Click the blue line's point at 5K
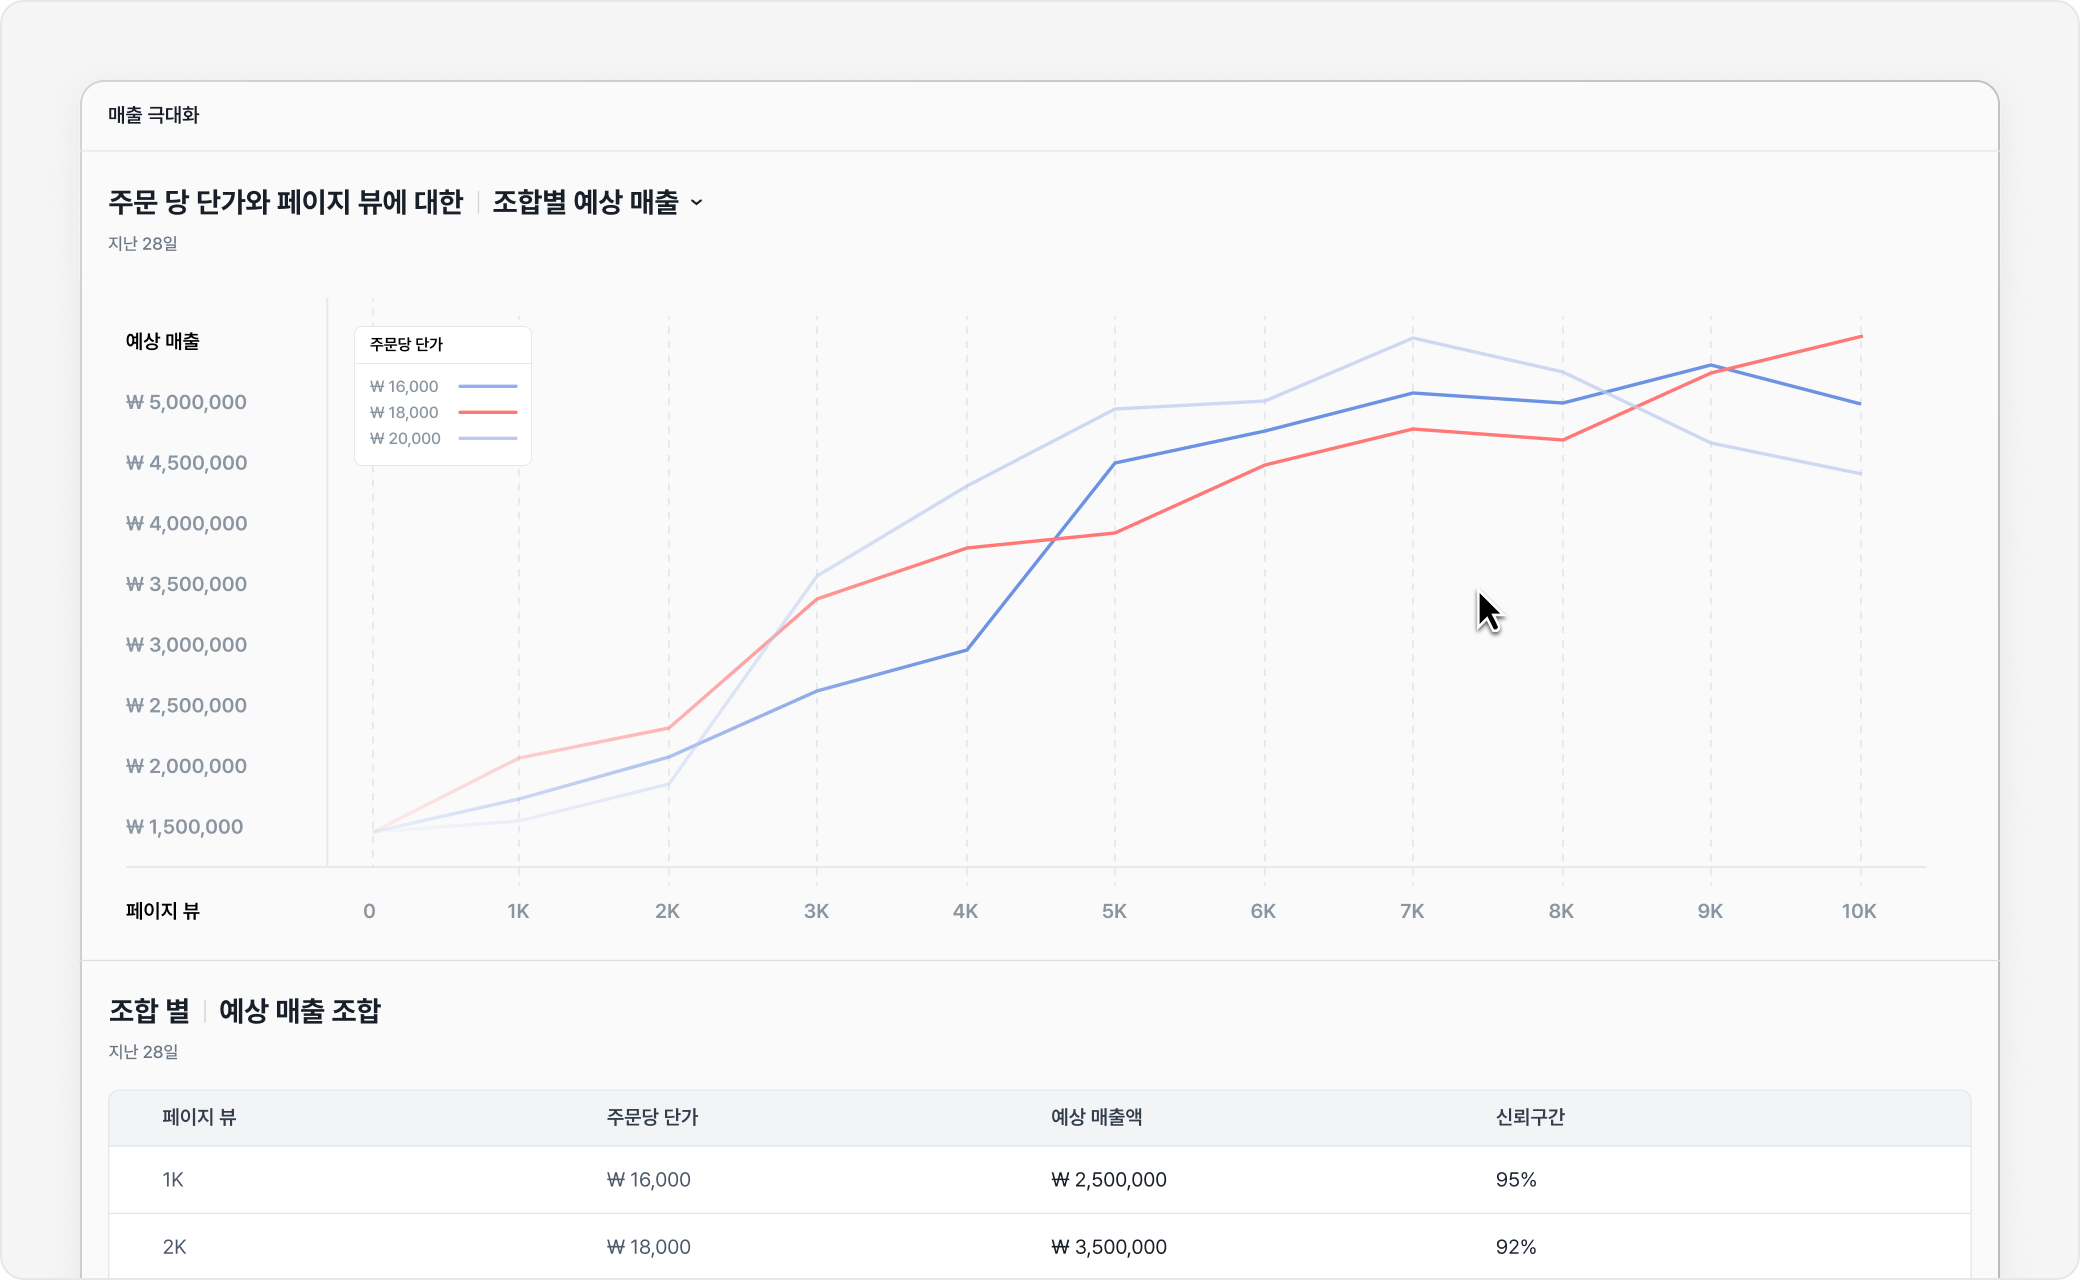The image size is (2080, 1280). [x=1115, y=463]
